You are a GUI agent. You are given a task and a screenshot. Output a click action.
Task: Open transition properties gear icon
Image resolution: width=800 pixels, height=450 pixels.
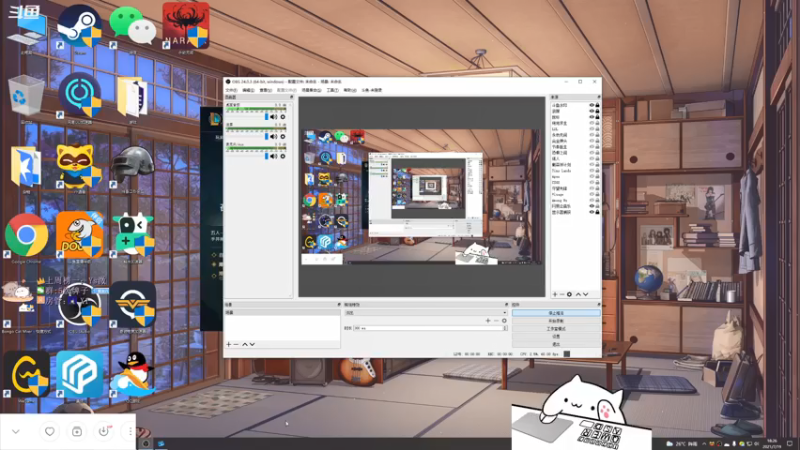coord(504,321)
